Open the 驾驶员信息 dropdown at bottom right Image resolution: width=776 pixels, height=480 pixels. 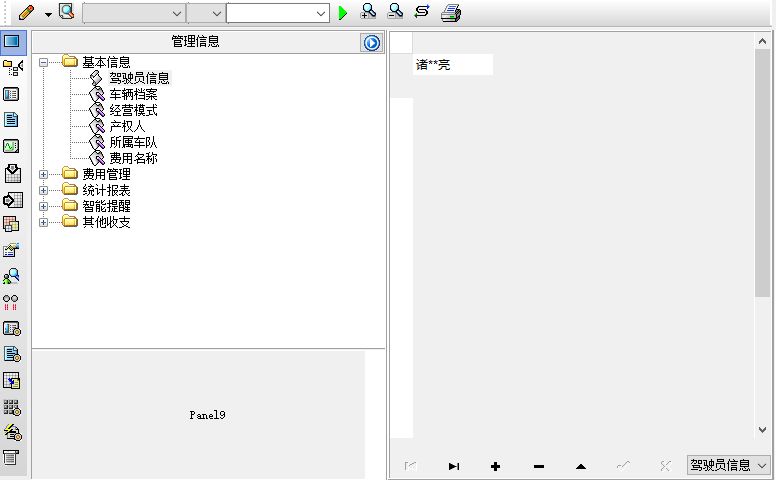[x=728, y=465]
